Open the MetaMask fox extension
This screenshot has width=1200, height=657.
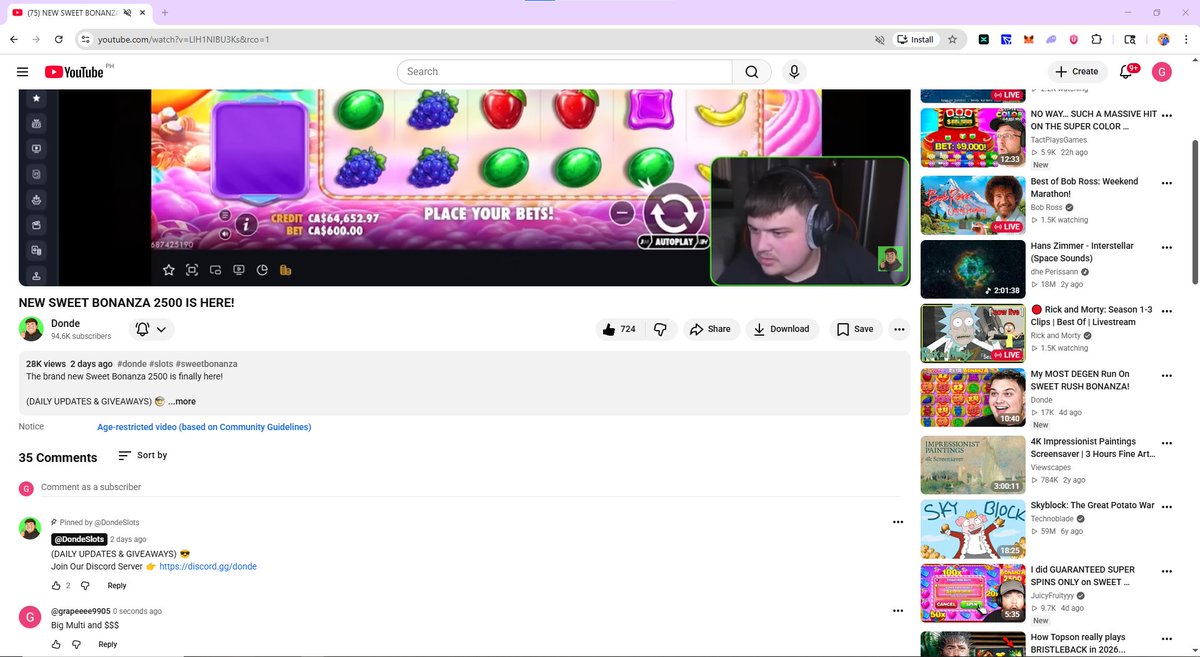(1029, 39)
